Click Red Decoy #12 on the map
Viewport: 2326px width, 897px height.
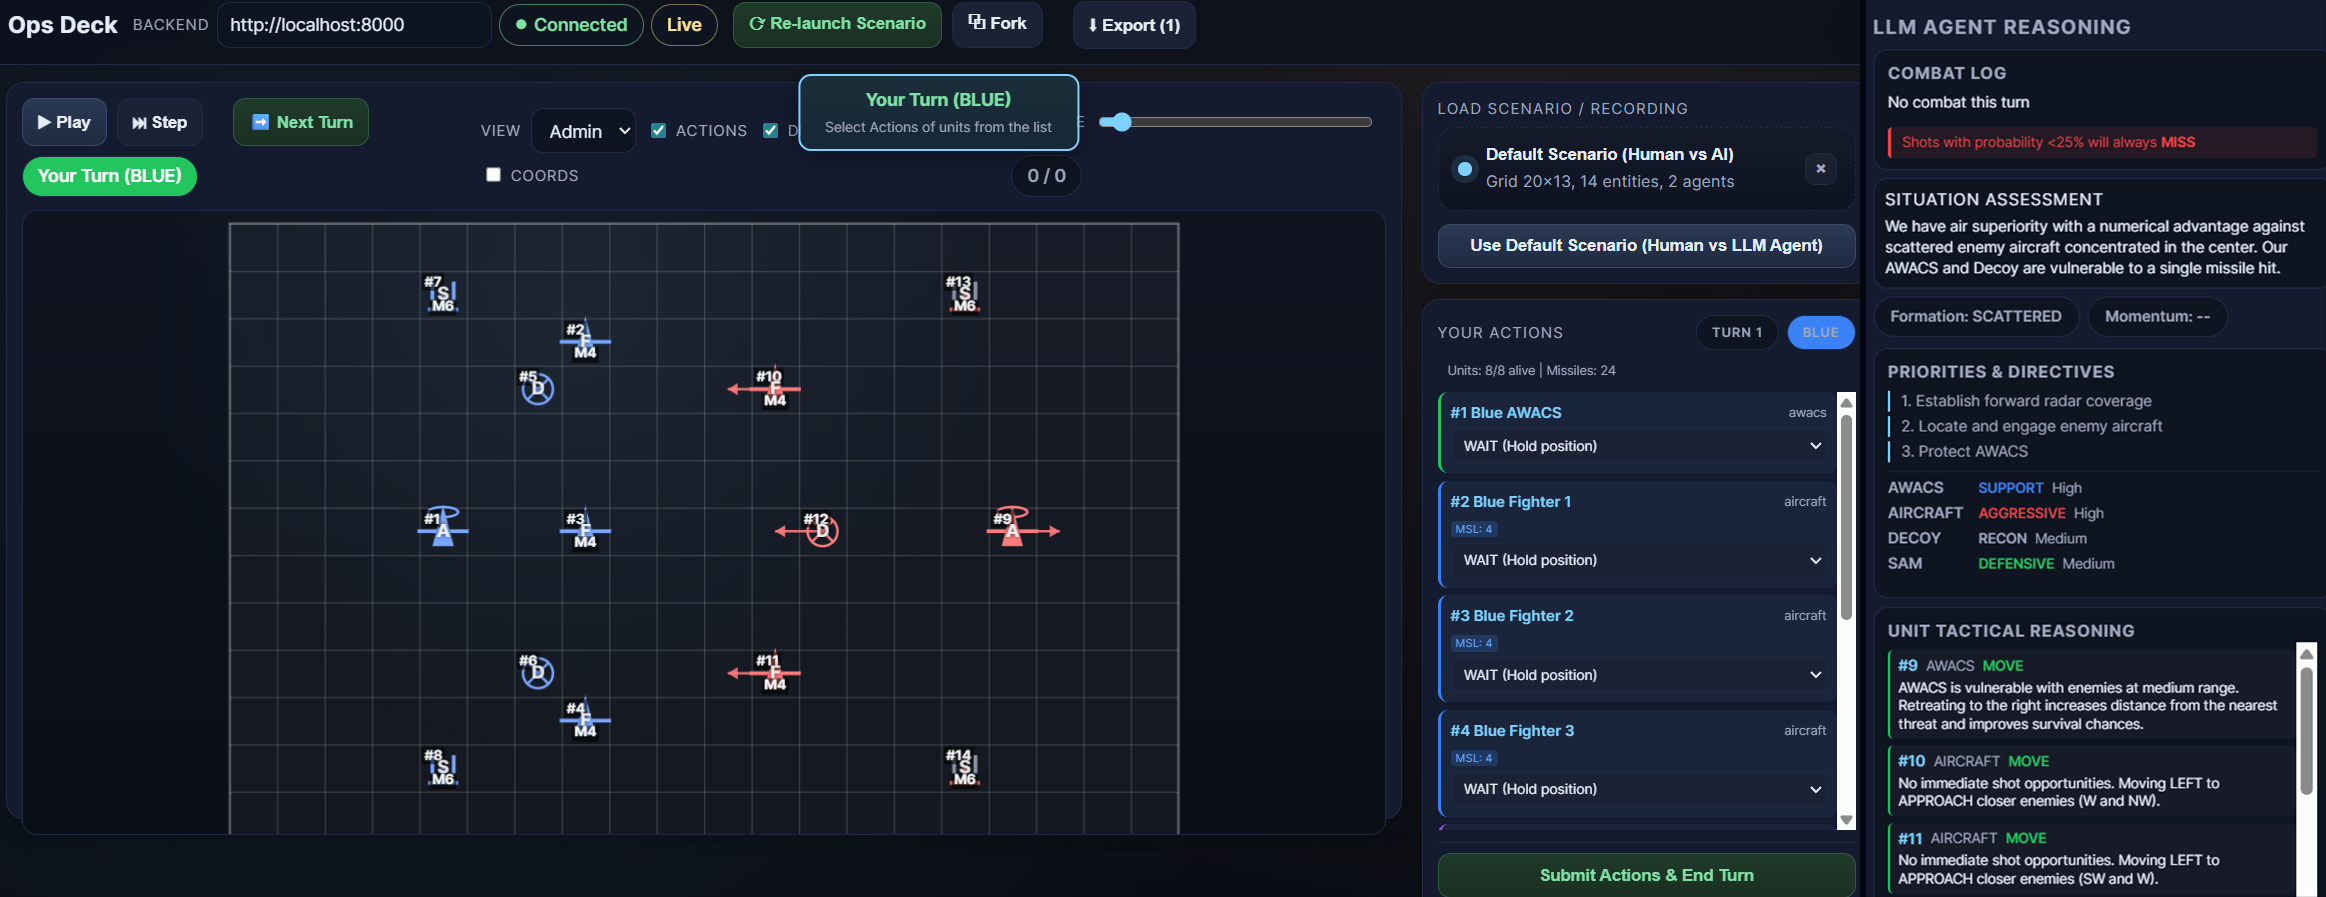click(822, 530)
